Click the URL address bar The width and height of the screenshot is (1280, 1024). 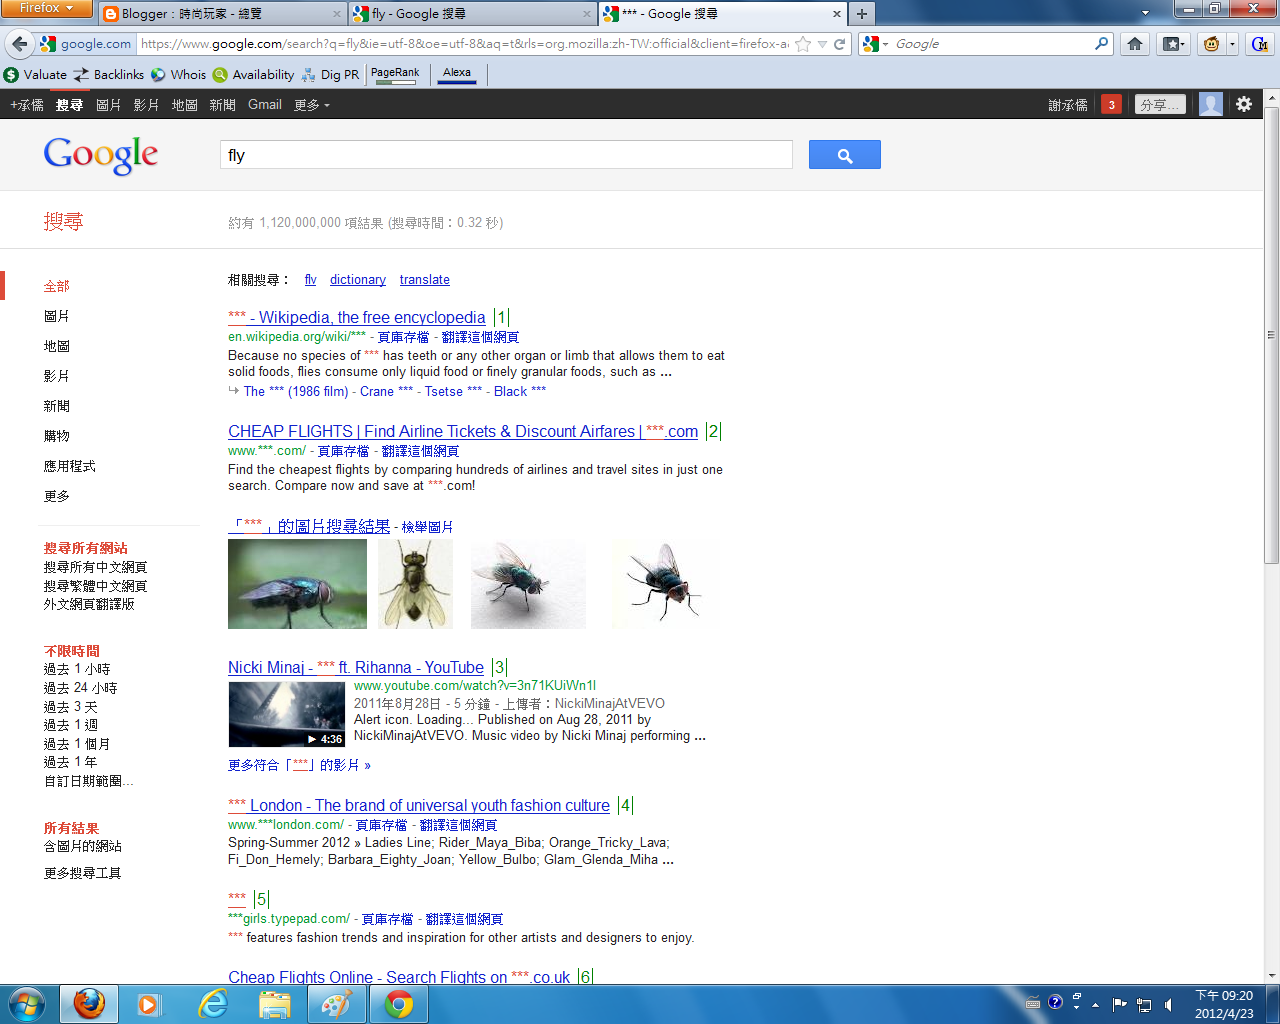pos(465,44)
